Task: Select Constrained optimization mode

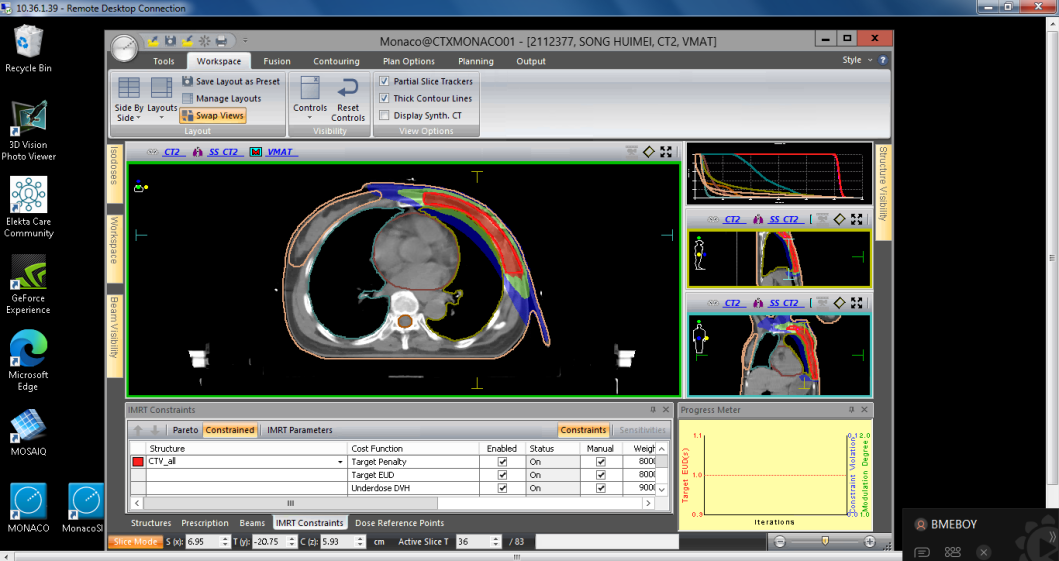Action: click(x=230, y=430)
